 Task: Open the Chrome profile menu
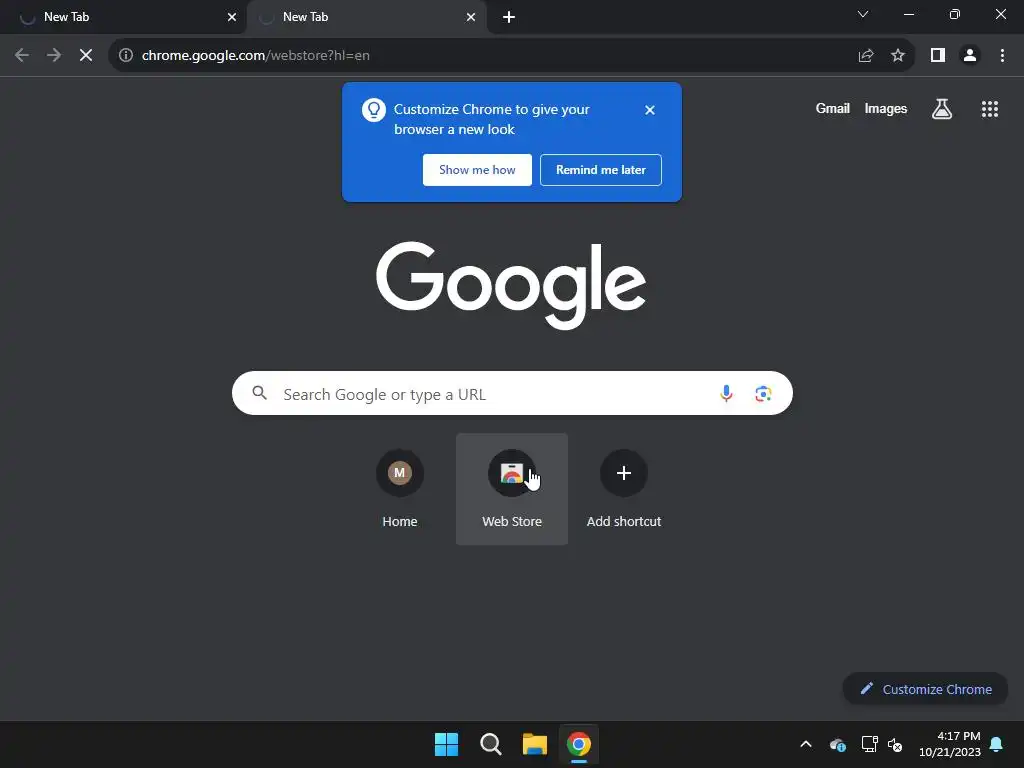pos(970,56)
